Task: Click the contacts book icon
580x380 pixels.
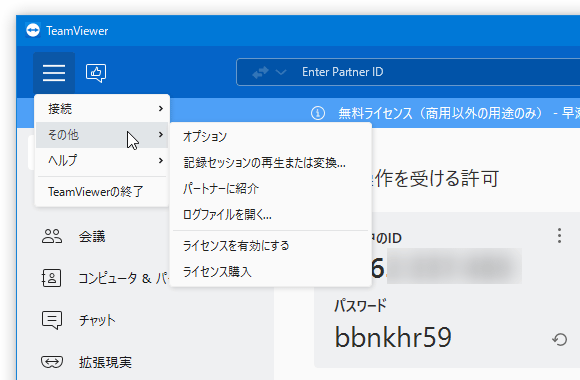Action: click(51, 278)
